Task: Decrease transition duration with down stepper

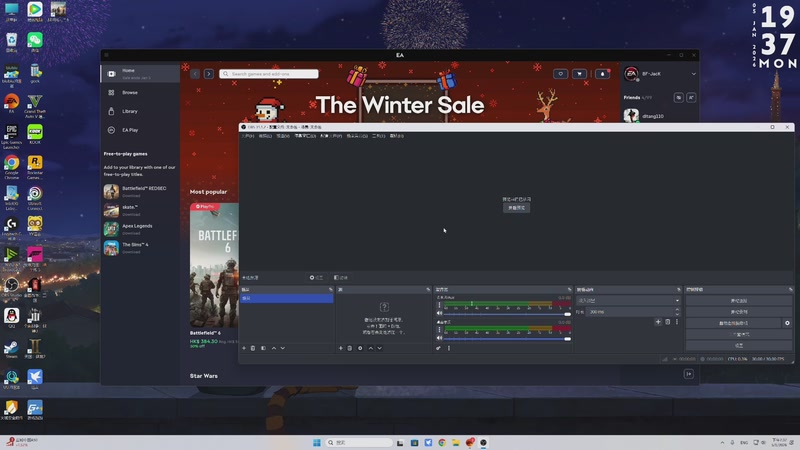Action: (677, 313)
